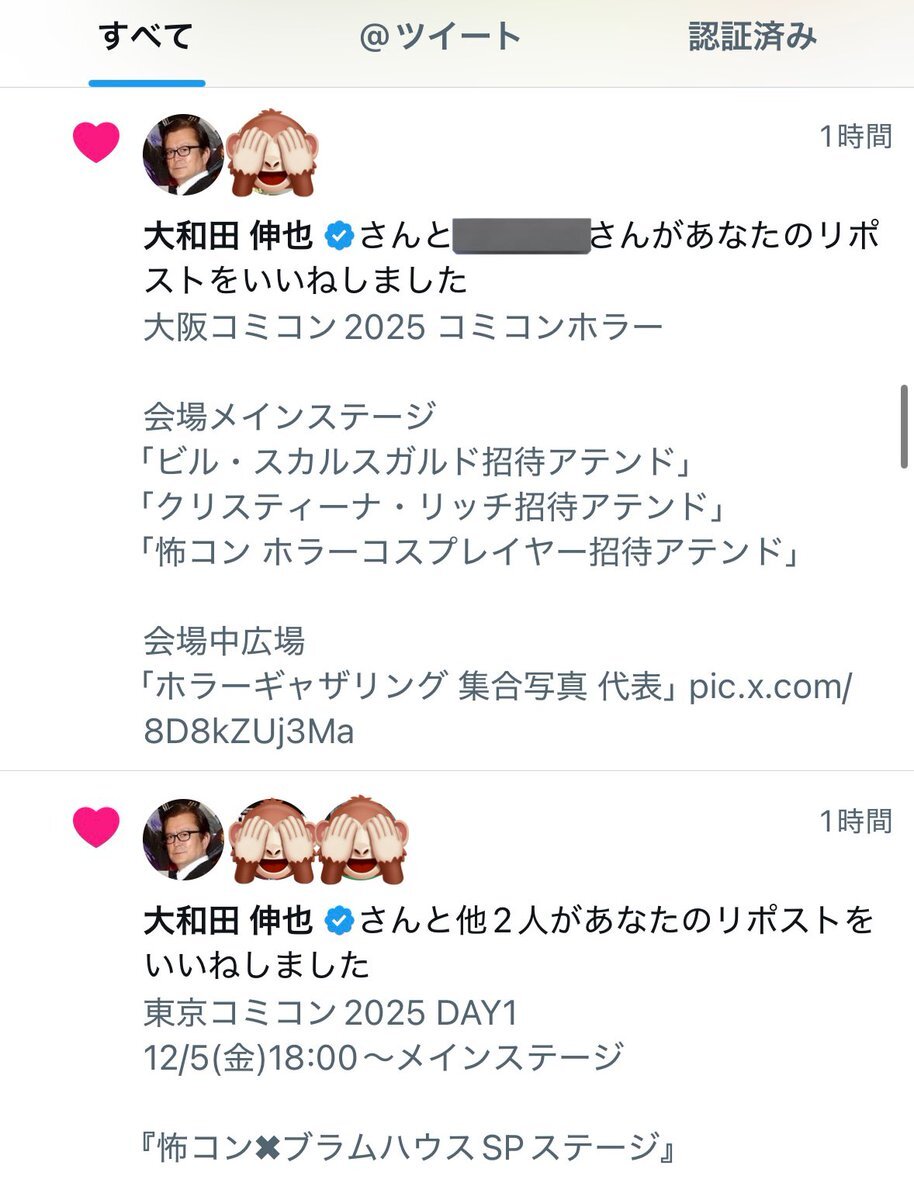Switch to the すべて tab
The width and height of the screenshot is (914, 1200).
point(146,38)
